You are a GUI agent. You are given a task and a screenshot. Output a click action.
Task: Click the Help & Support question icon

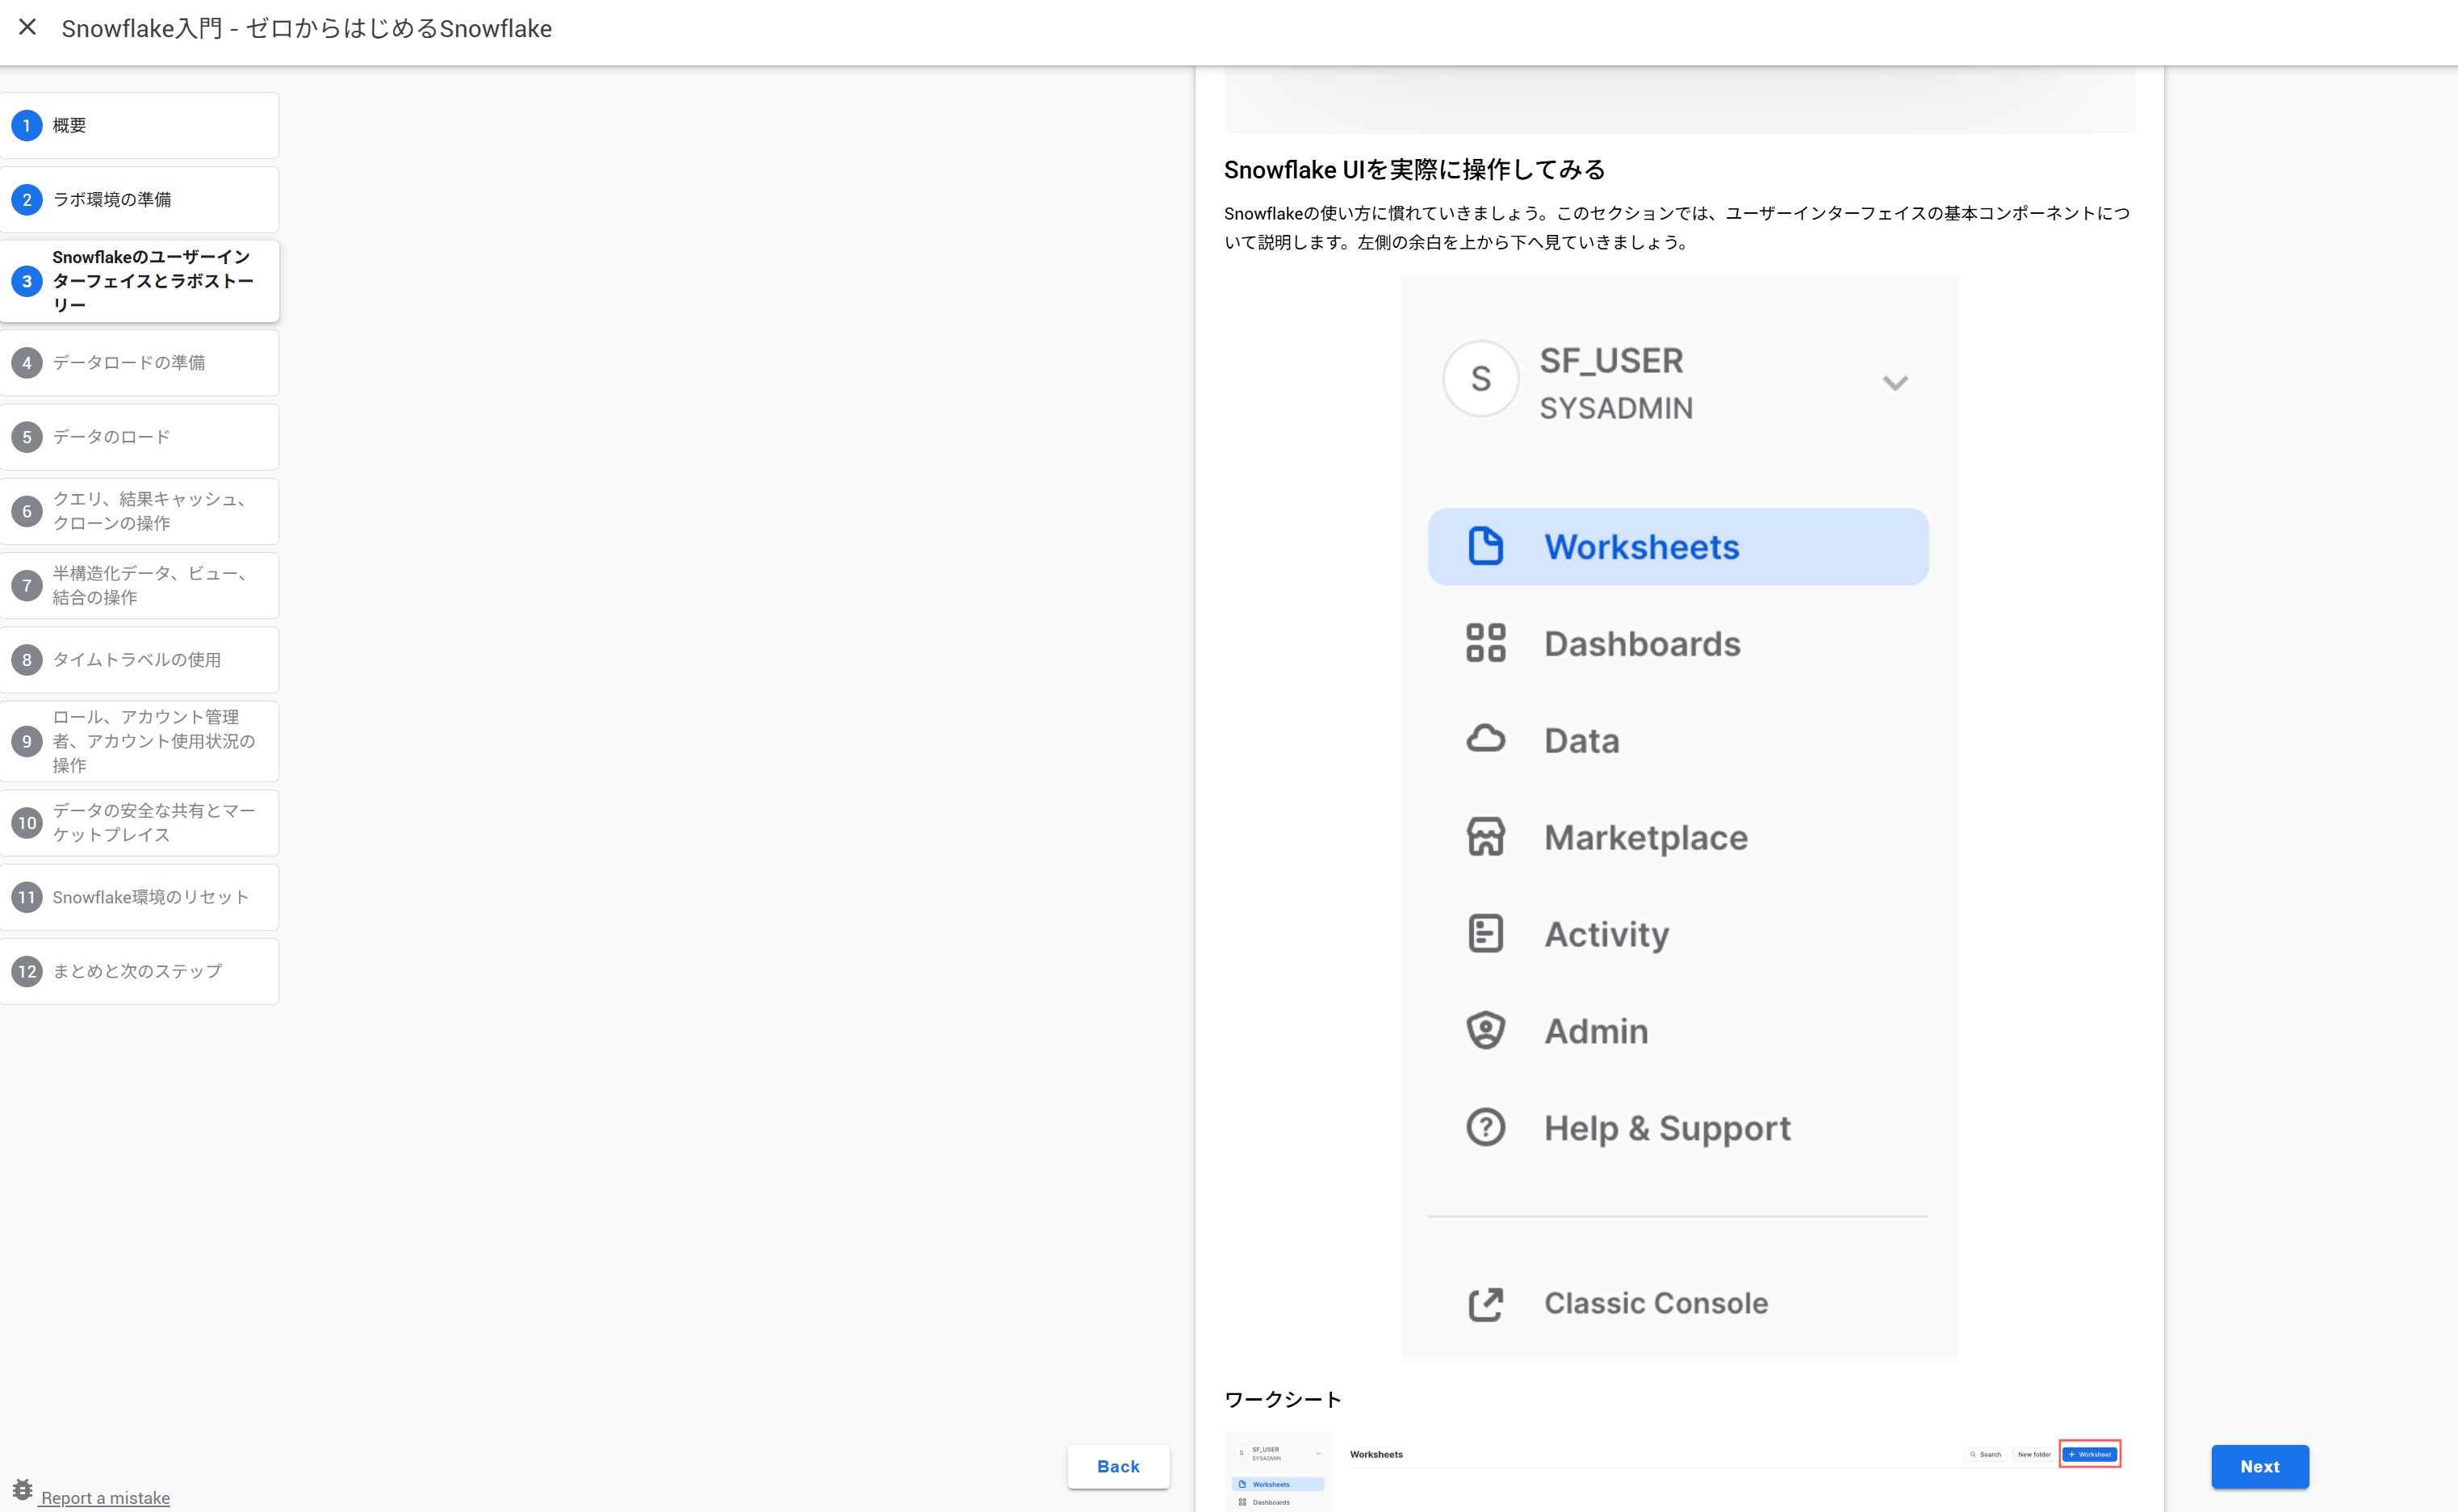click(1485, 1127)
